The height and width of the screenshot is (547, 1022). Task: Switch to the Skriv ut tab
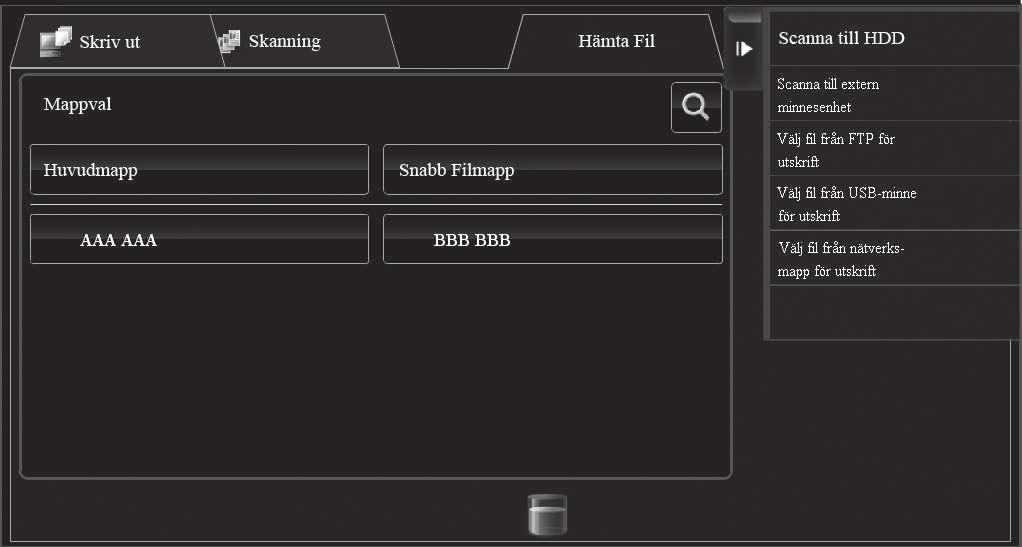pos(117,41)
